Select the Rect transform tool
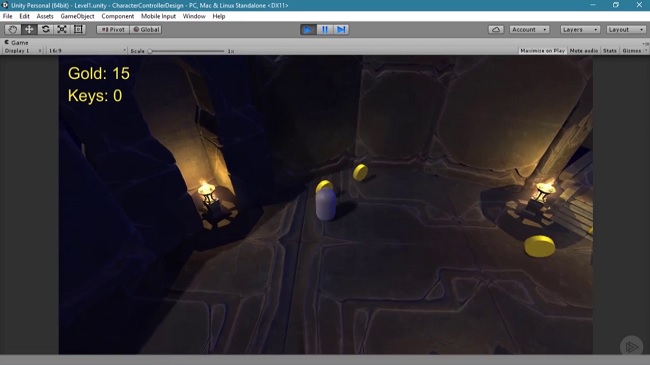This screenshot has width=650, height=365. coord(78,29)
